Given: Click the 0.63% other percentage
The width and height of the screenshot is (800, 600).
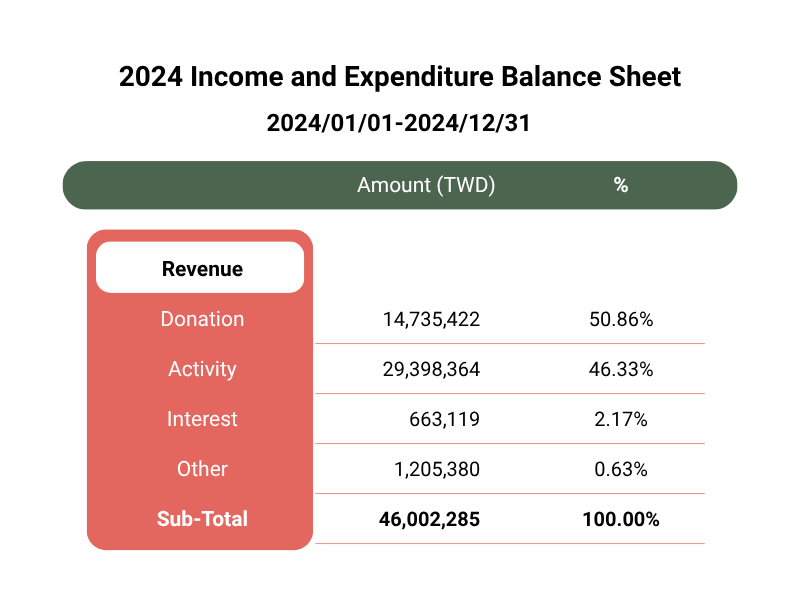Looking at the screenshot, I should click(621, 469).
